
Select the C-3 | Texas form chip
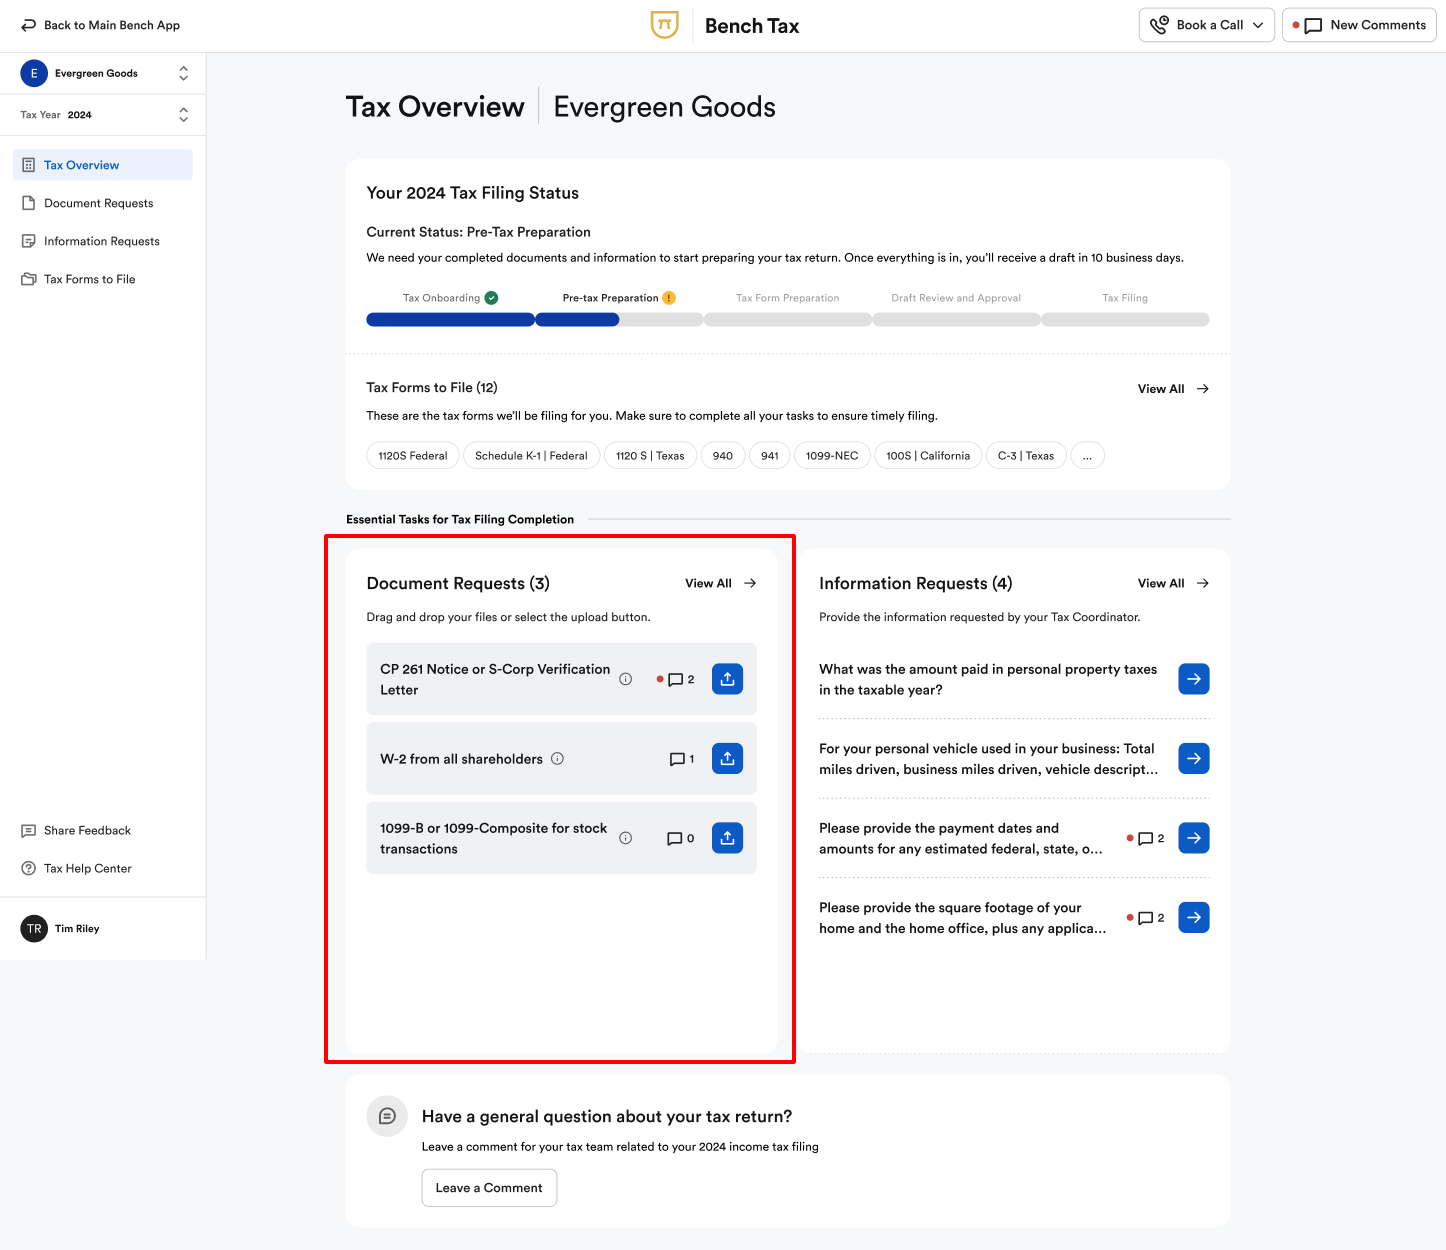pyautogui.click(x=1026, y=456)
